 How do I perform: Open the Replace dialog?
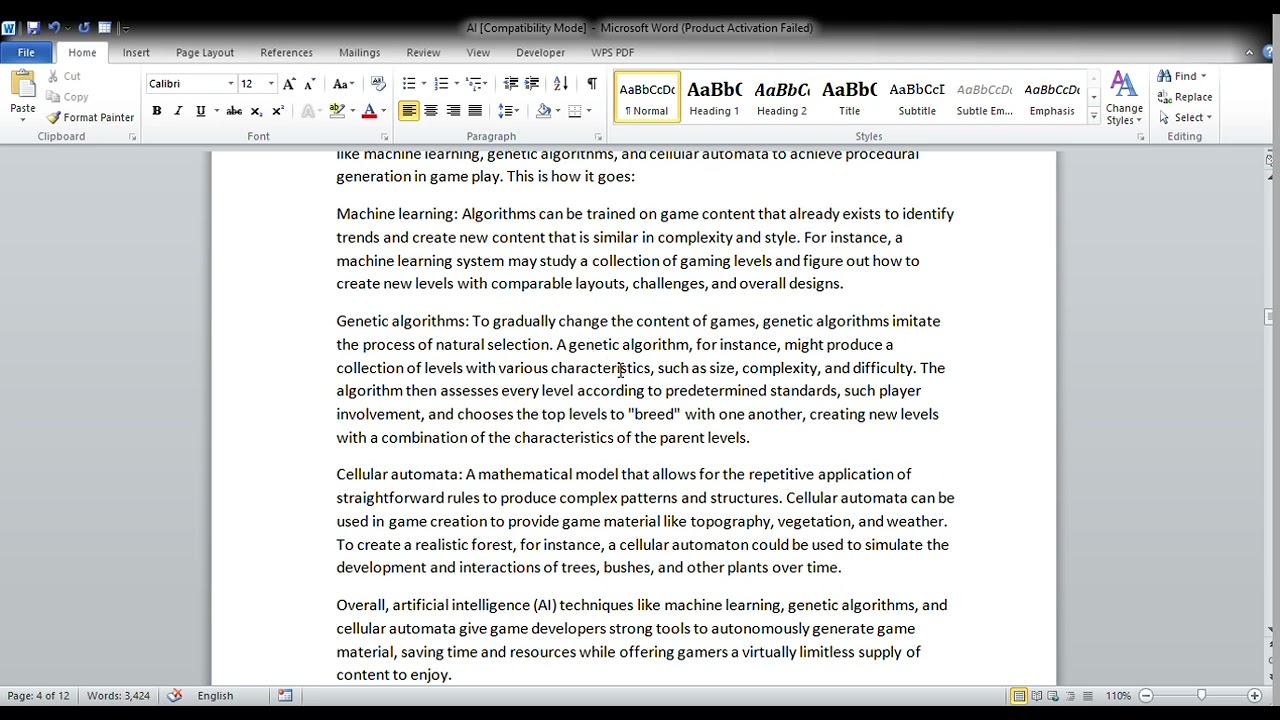(1185, 97)
